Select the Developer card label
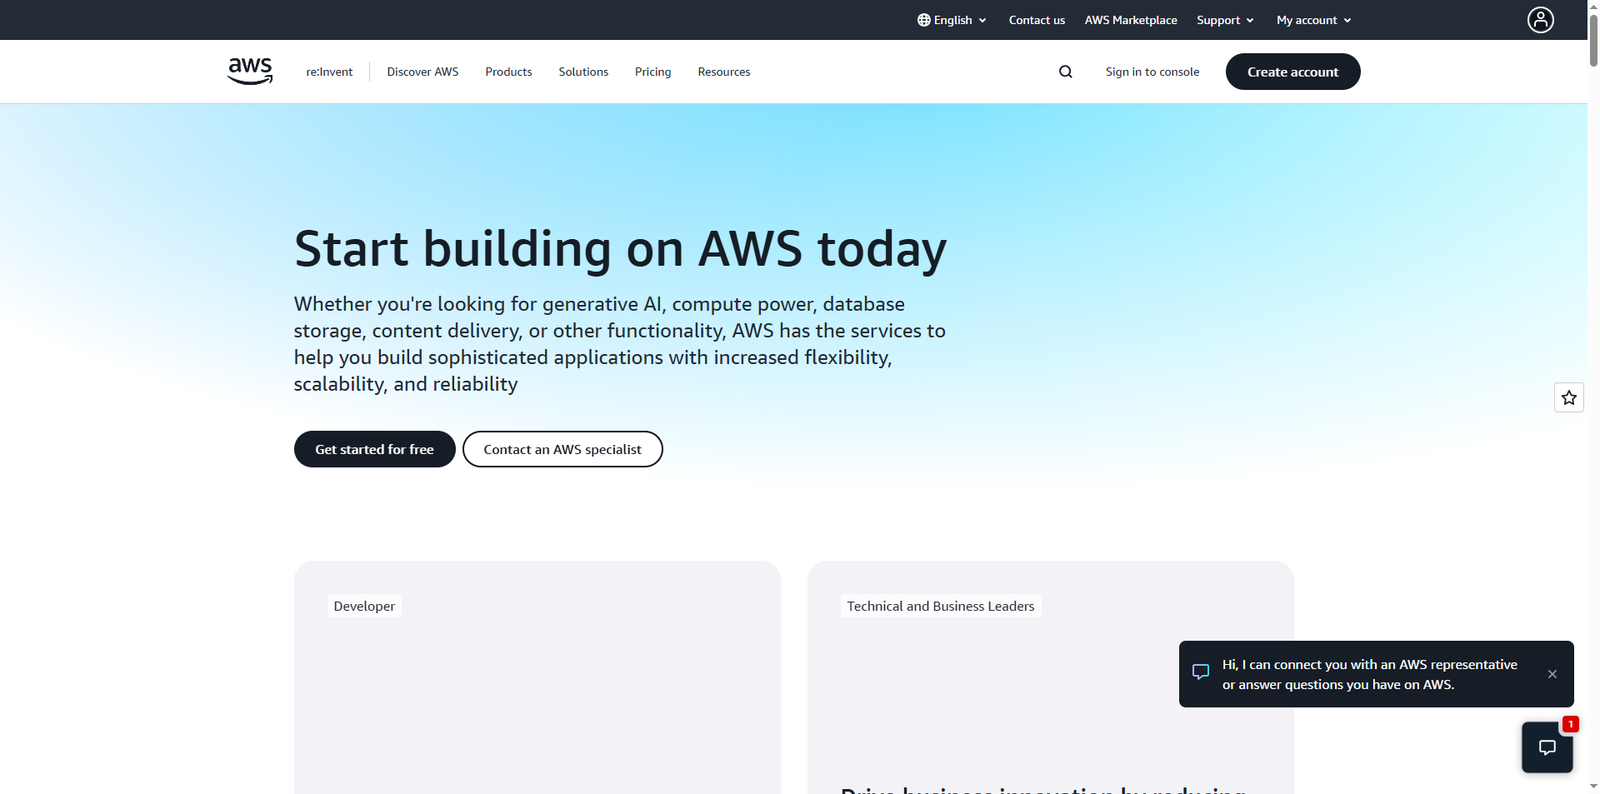Screen dimensions: 1600x794 (364, 606)
